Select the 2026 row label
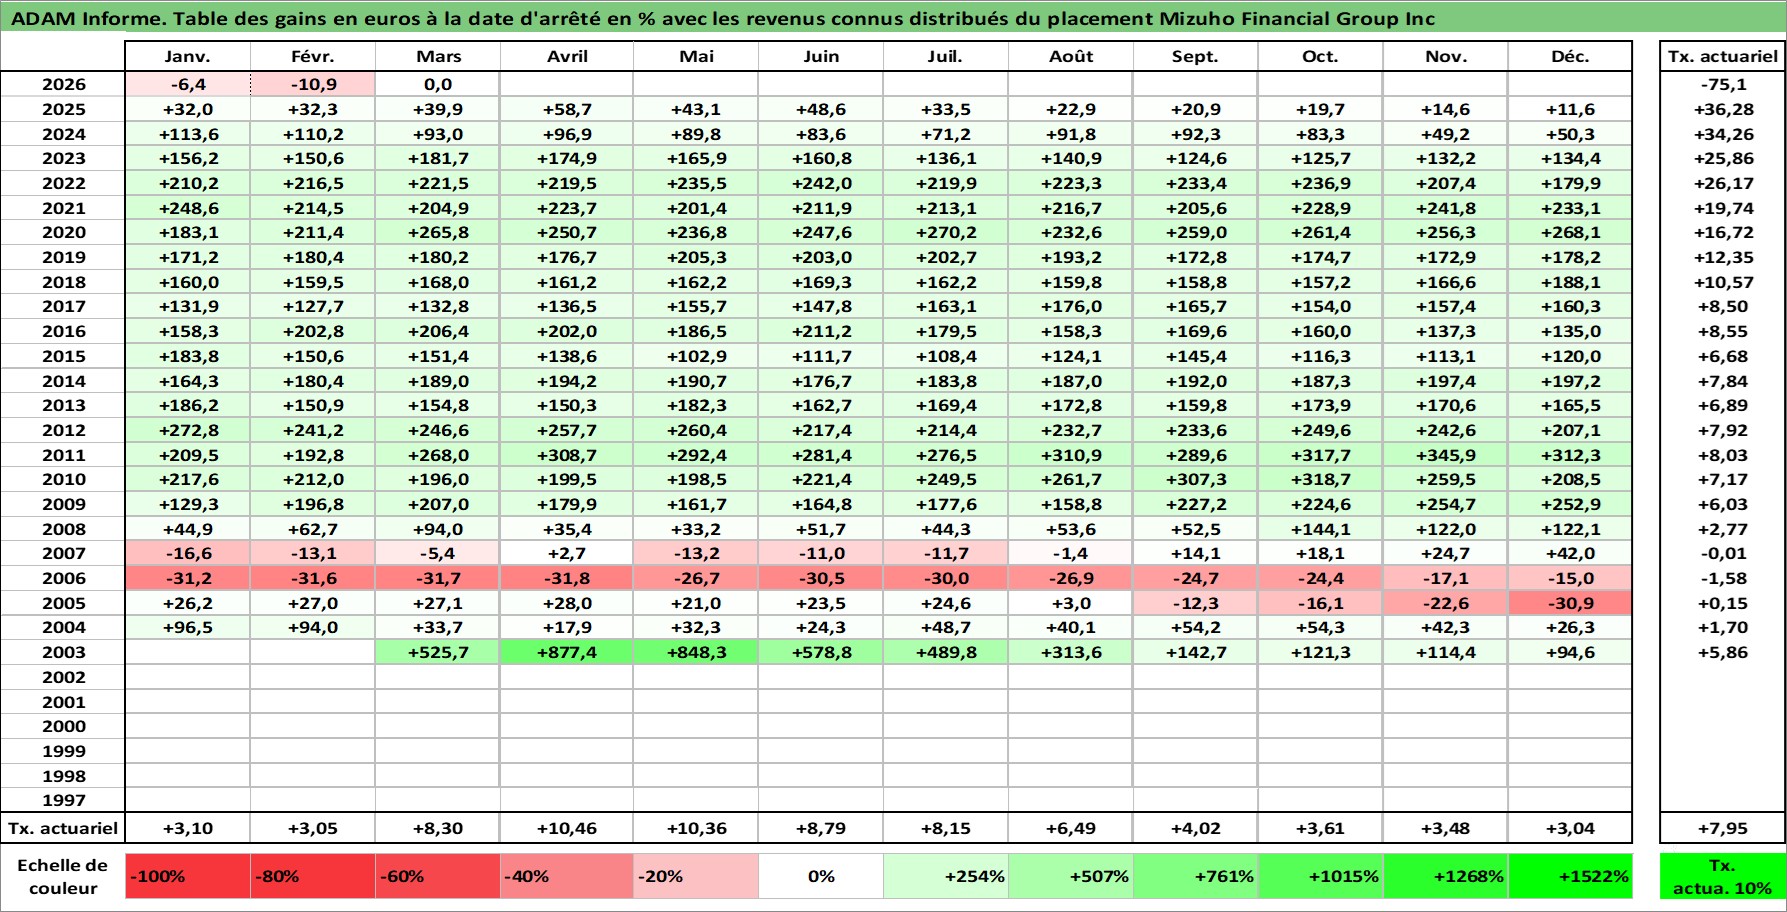Screen dimensions: 1787x912 tap(63, 85)
